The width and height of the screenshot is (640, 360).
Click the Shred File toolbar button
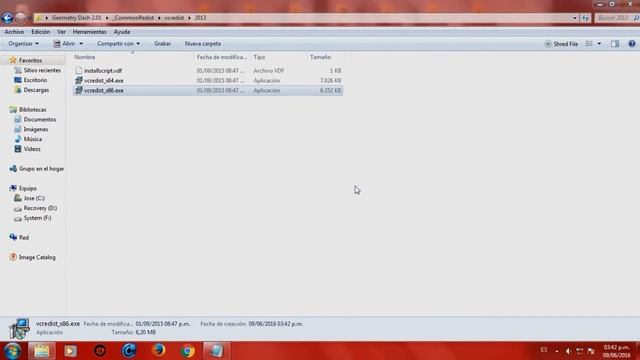tap(561, 44)
